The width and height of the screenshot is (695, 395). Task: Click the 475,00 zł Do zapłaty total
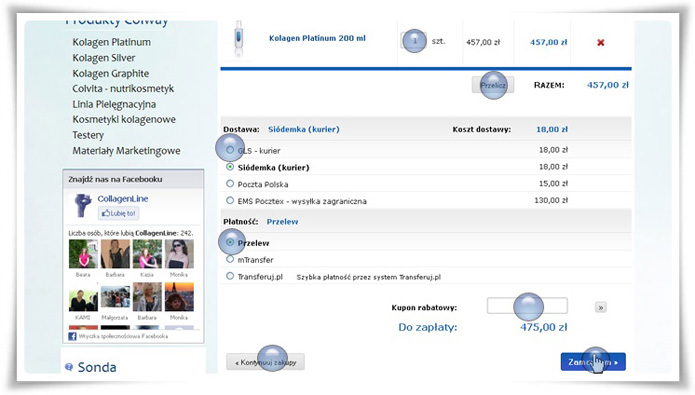543,327
